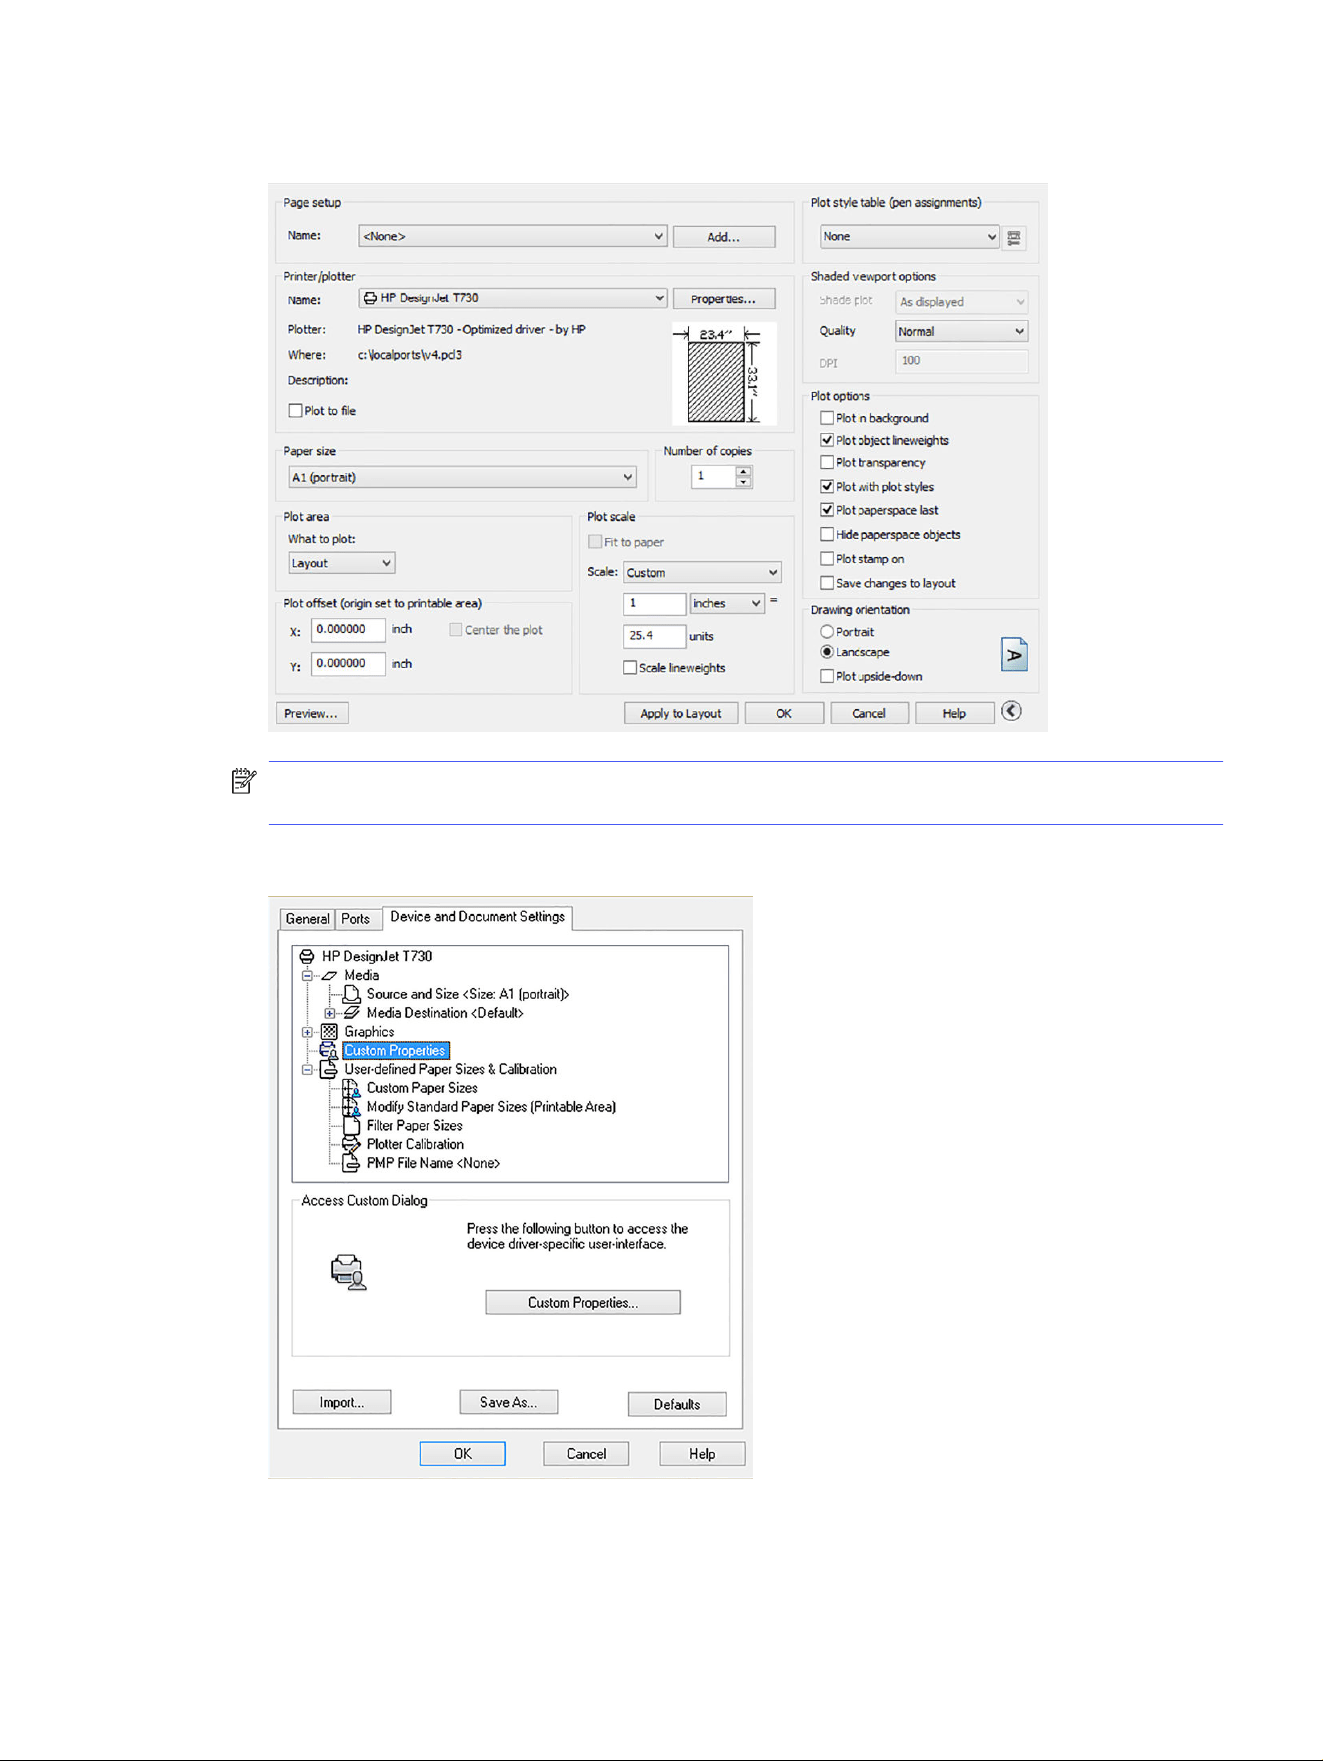Enable Plot transparency checkbox
1323x1761 pixels.
pos(827,462)
